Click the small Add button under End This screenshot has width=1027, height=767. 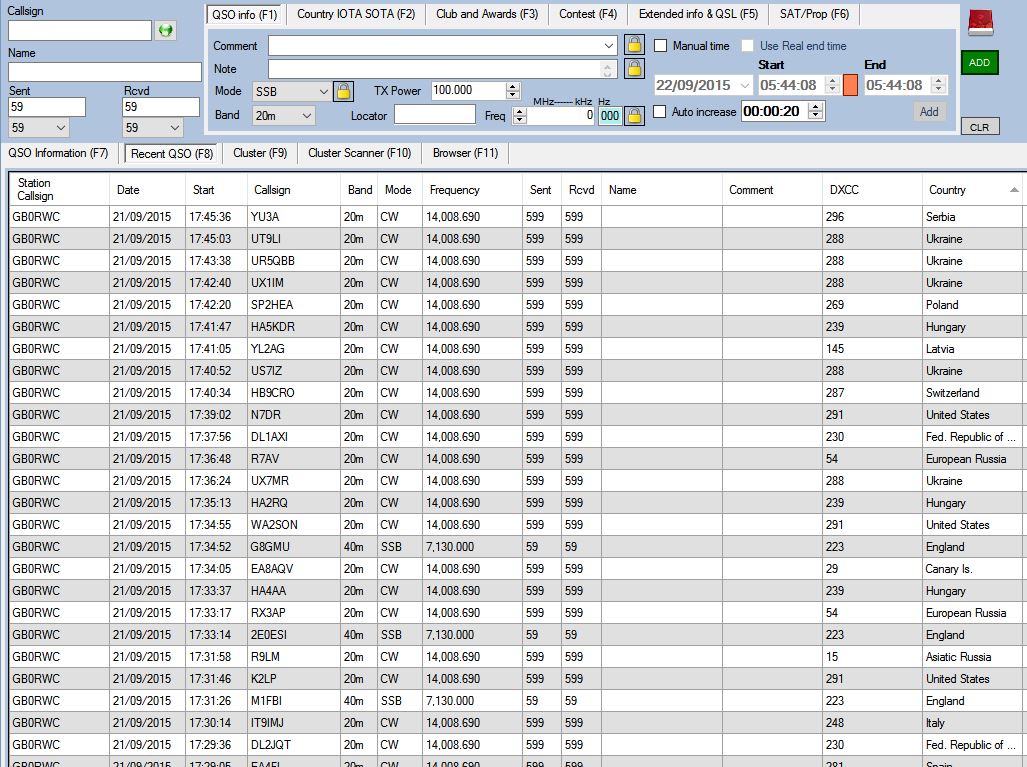929,112
